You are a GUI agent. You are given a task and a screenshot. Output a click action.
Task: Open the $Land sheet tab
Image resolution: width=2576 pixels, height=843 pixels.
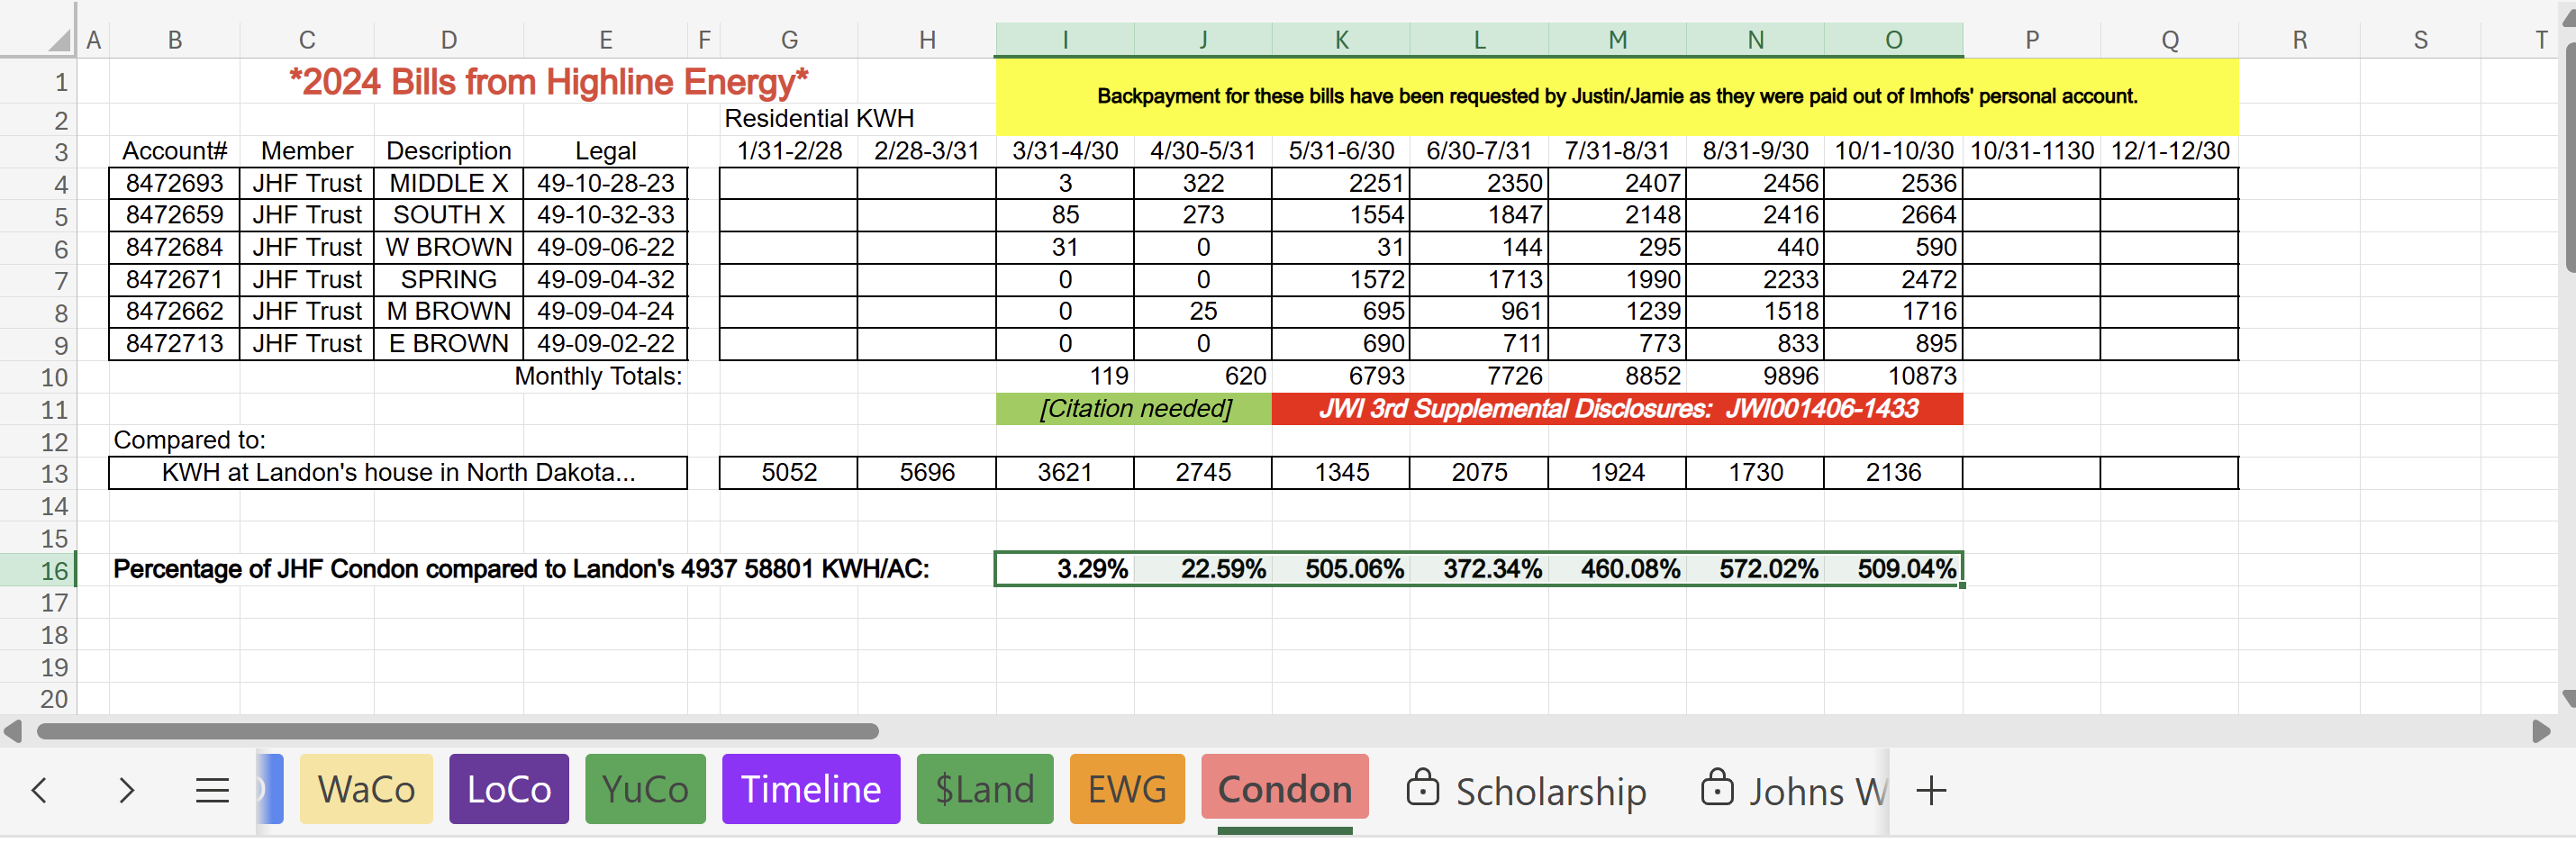click(x=984, y=789)
